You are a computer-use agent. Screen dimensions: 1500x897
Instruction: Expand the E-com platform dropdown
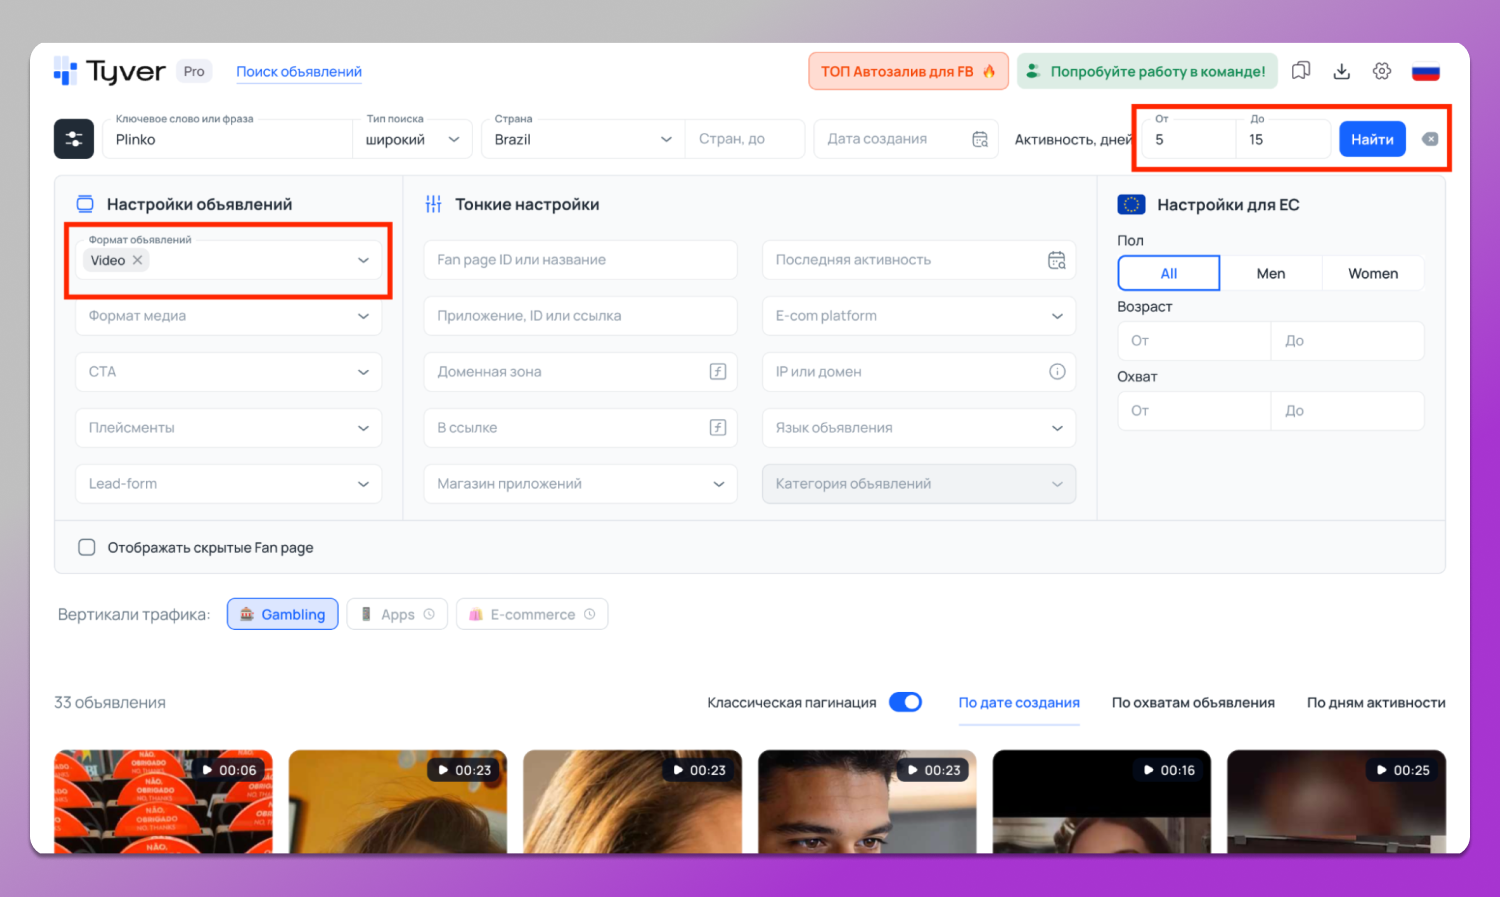point(918,316)
